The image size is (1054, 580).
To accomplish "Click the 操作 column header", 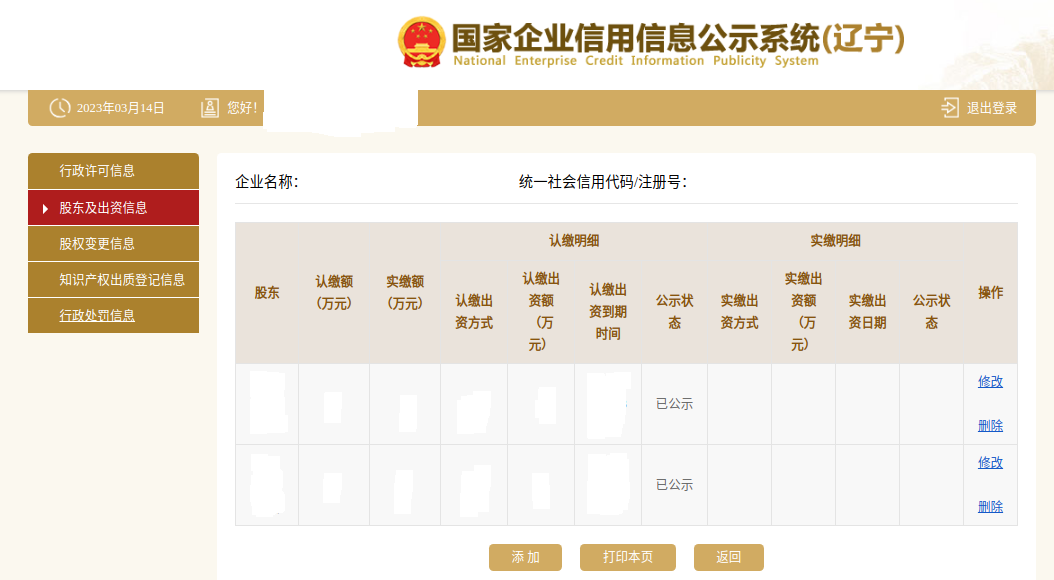I will (x=990, y=292).
